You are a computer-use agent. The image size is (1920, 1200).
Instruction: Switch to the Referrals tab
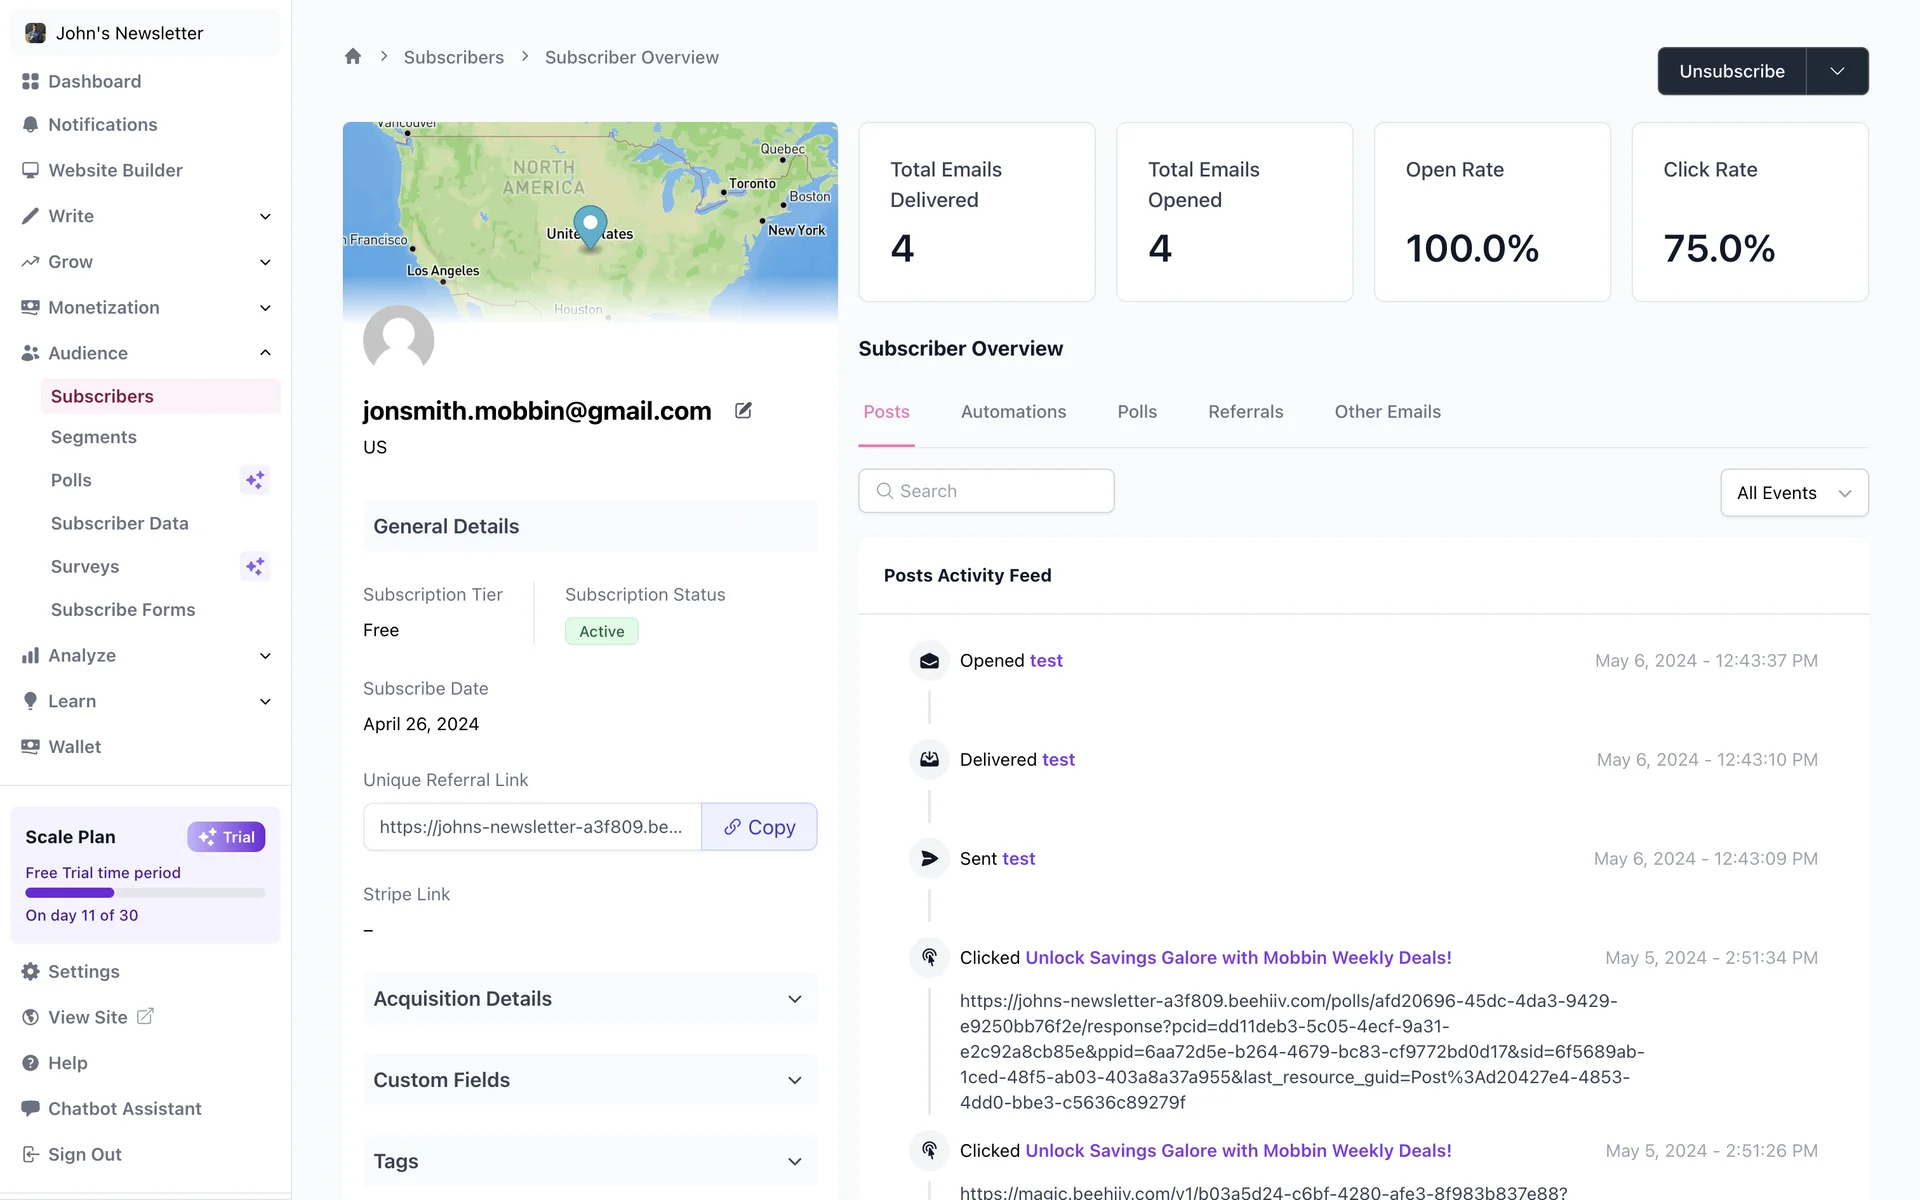tap(1245, 412)
